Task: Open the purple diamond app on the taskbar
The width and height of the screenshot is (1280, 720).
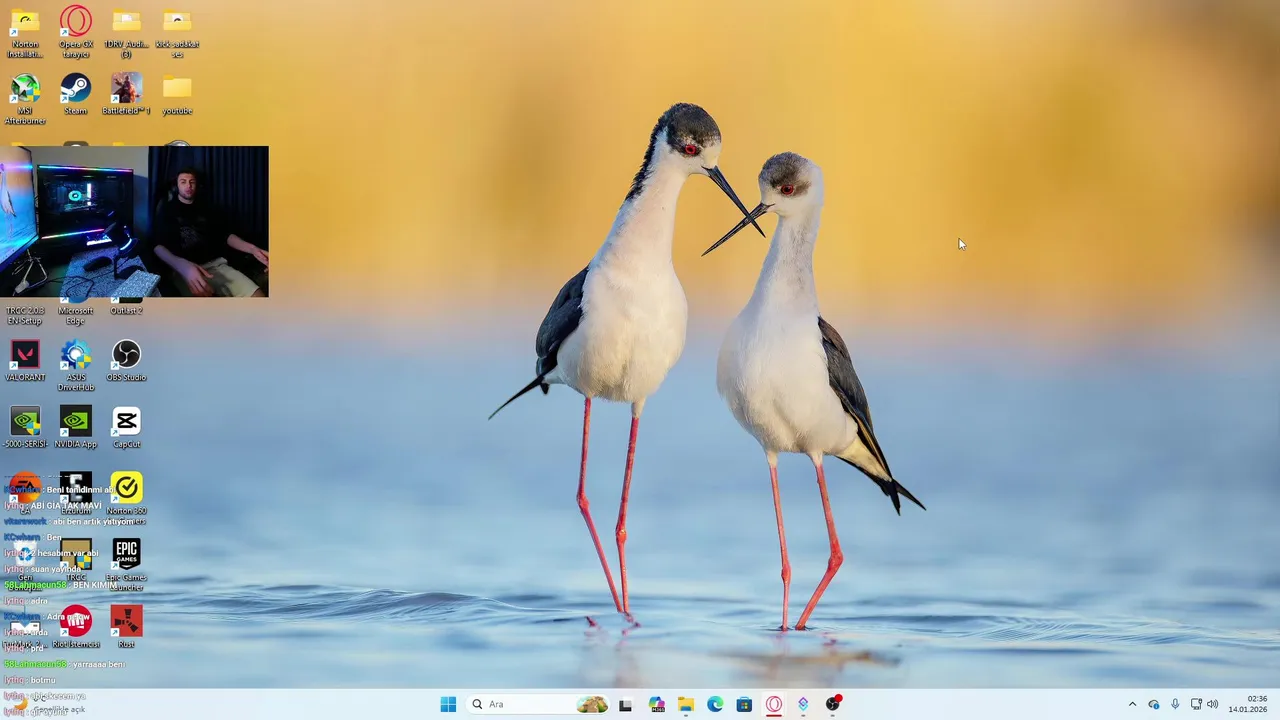Action: (x=803, y=704)
